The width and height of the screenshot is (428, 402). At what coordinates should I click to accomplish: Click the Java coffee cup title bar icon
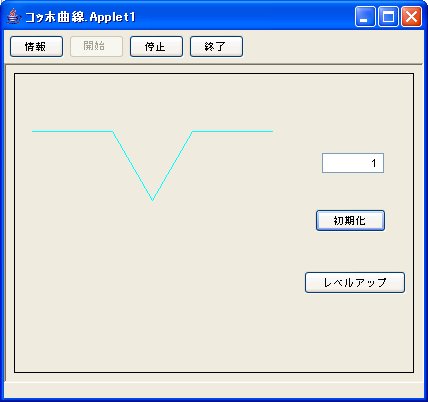[13, 16]
